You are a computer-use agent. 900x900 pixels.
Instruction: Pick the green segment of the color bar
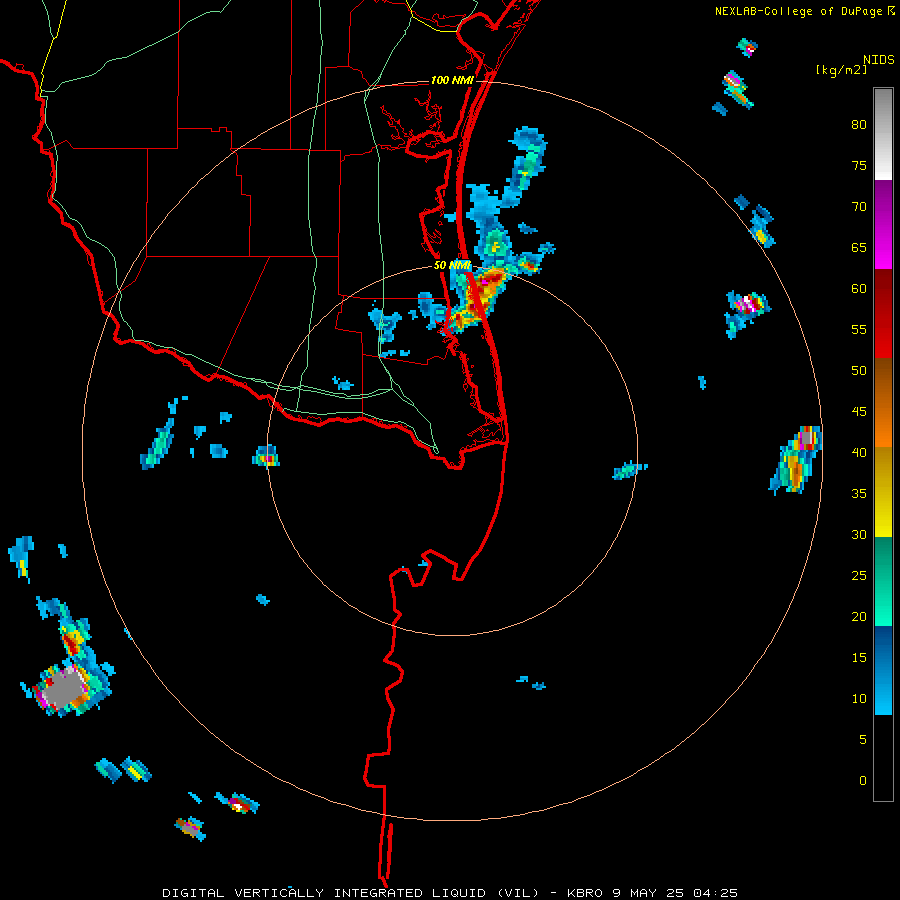pyautogui.click(x=883, y=581)
